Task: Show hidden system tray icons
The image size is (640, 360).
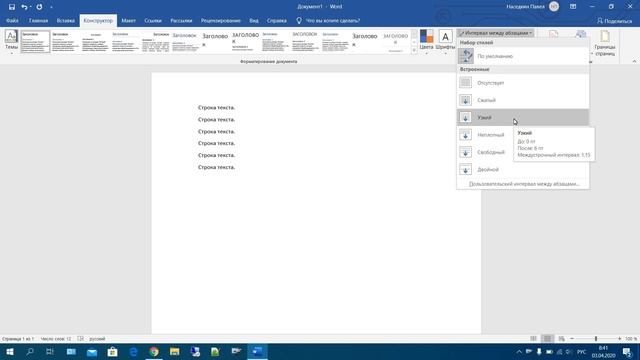Action: click(519, 352)
